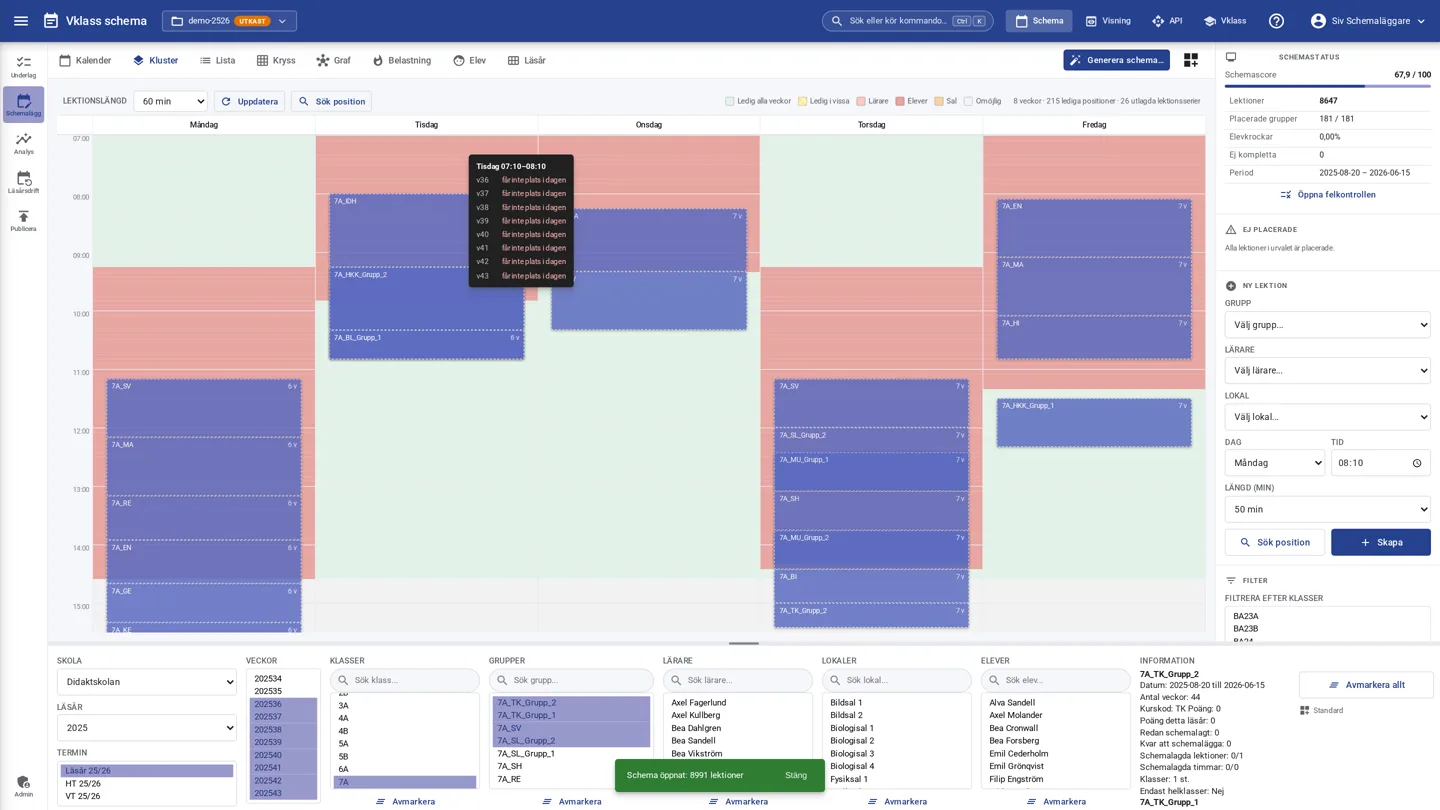Toggle the Ledig alla veckor legend checkbox
The image size is (1440, 810).
tap(730, 101)
